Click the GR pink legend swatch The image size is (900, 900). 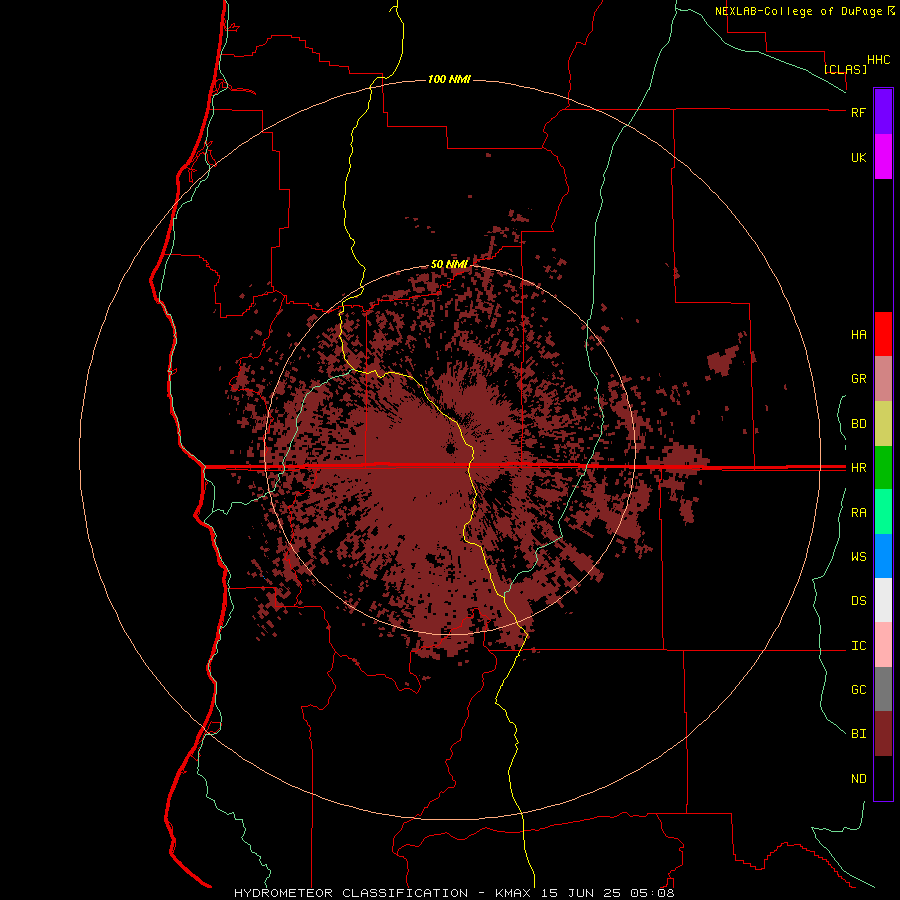[883, 379]
